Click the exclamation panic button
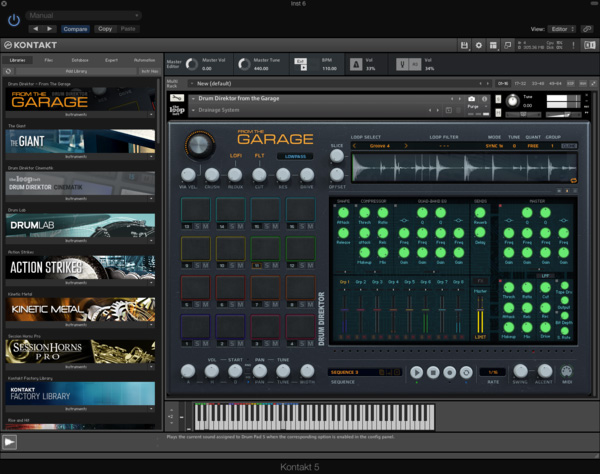Viewport: 600px width, 474px height. coord(573,45)
